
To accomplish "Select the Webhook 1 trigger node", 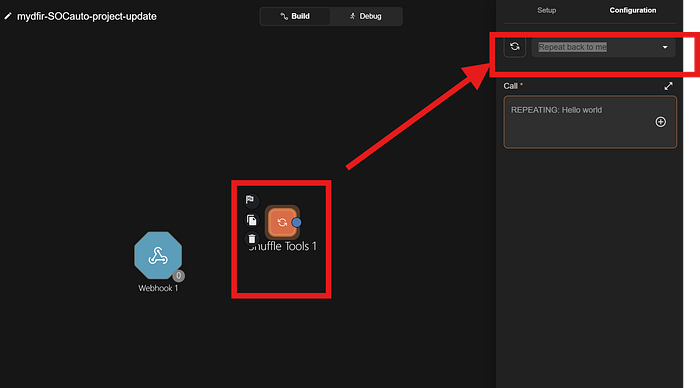I will 158,255.
